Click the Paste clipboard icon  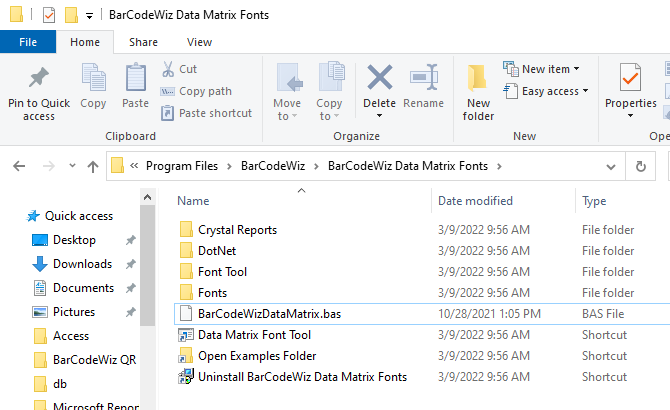(x=135, y=77)
